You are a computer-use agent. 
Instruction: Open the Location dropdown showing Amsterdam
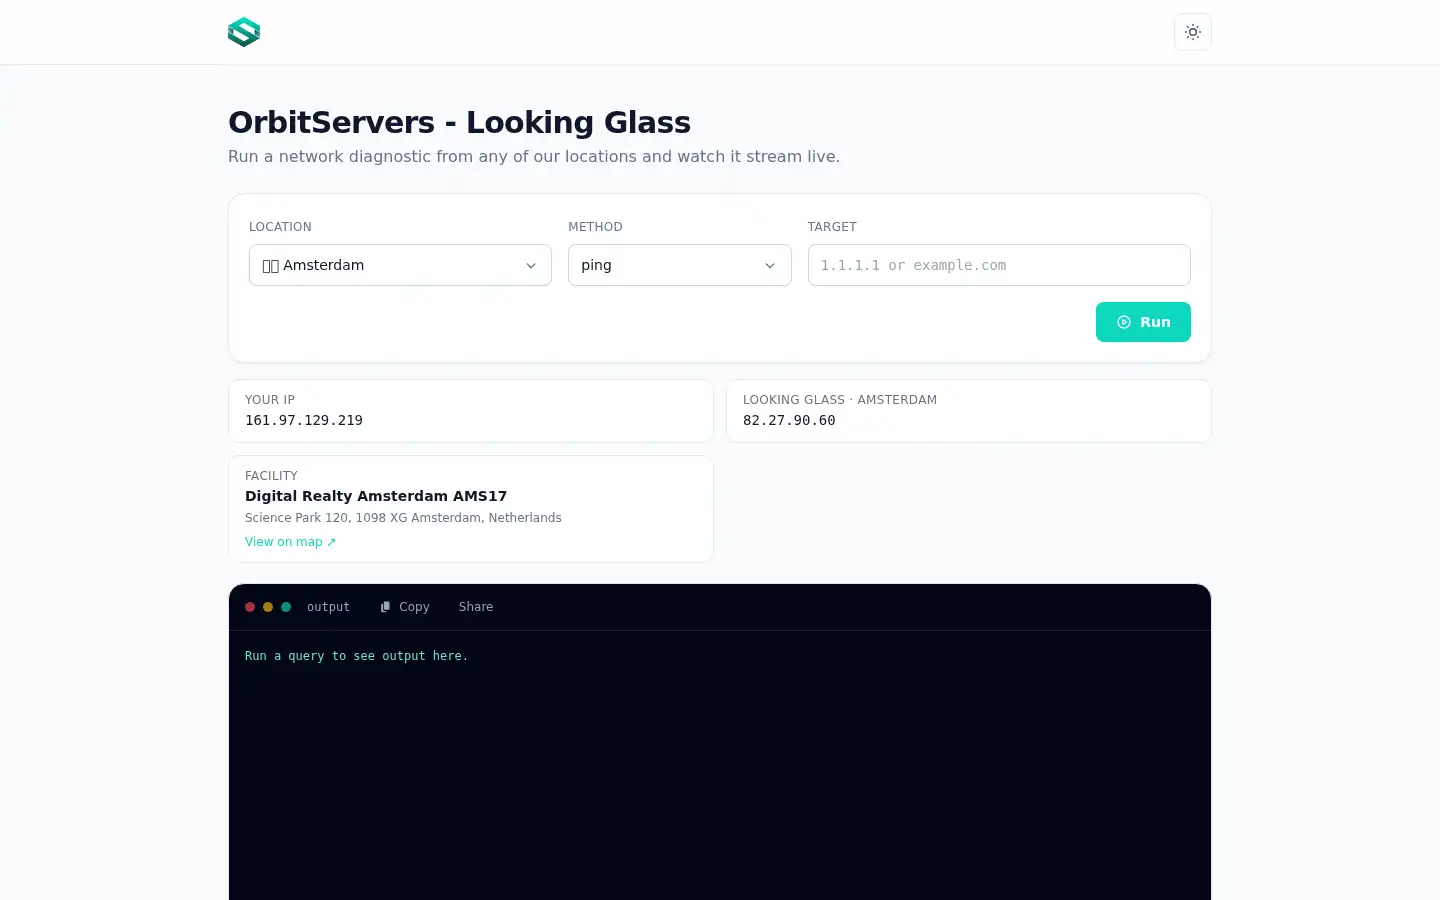pos(400,265)
